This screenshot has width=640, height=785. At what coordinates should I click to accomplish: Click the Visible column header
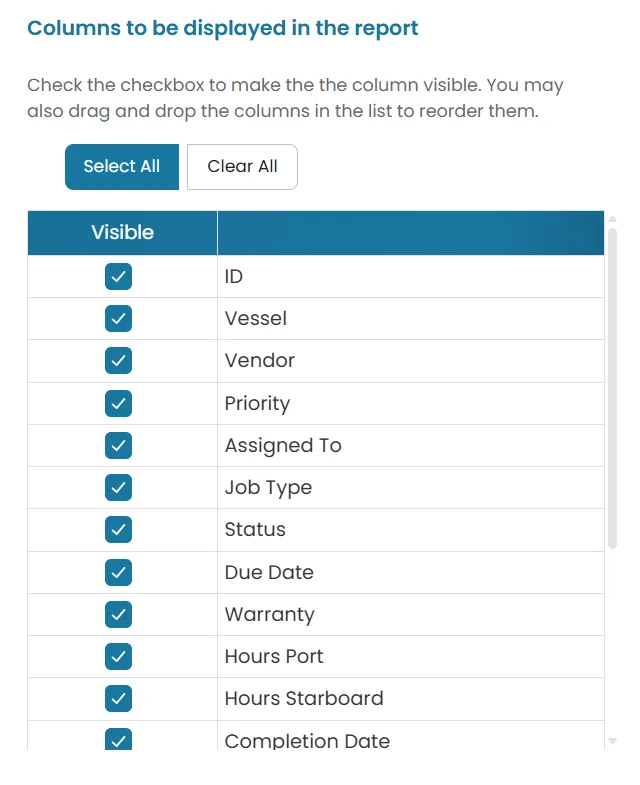click(x=122, y=233)
